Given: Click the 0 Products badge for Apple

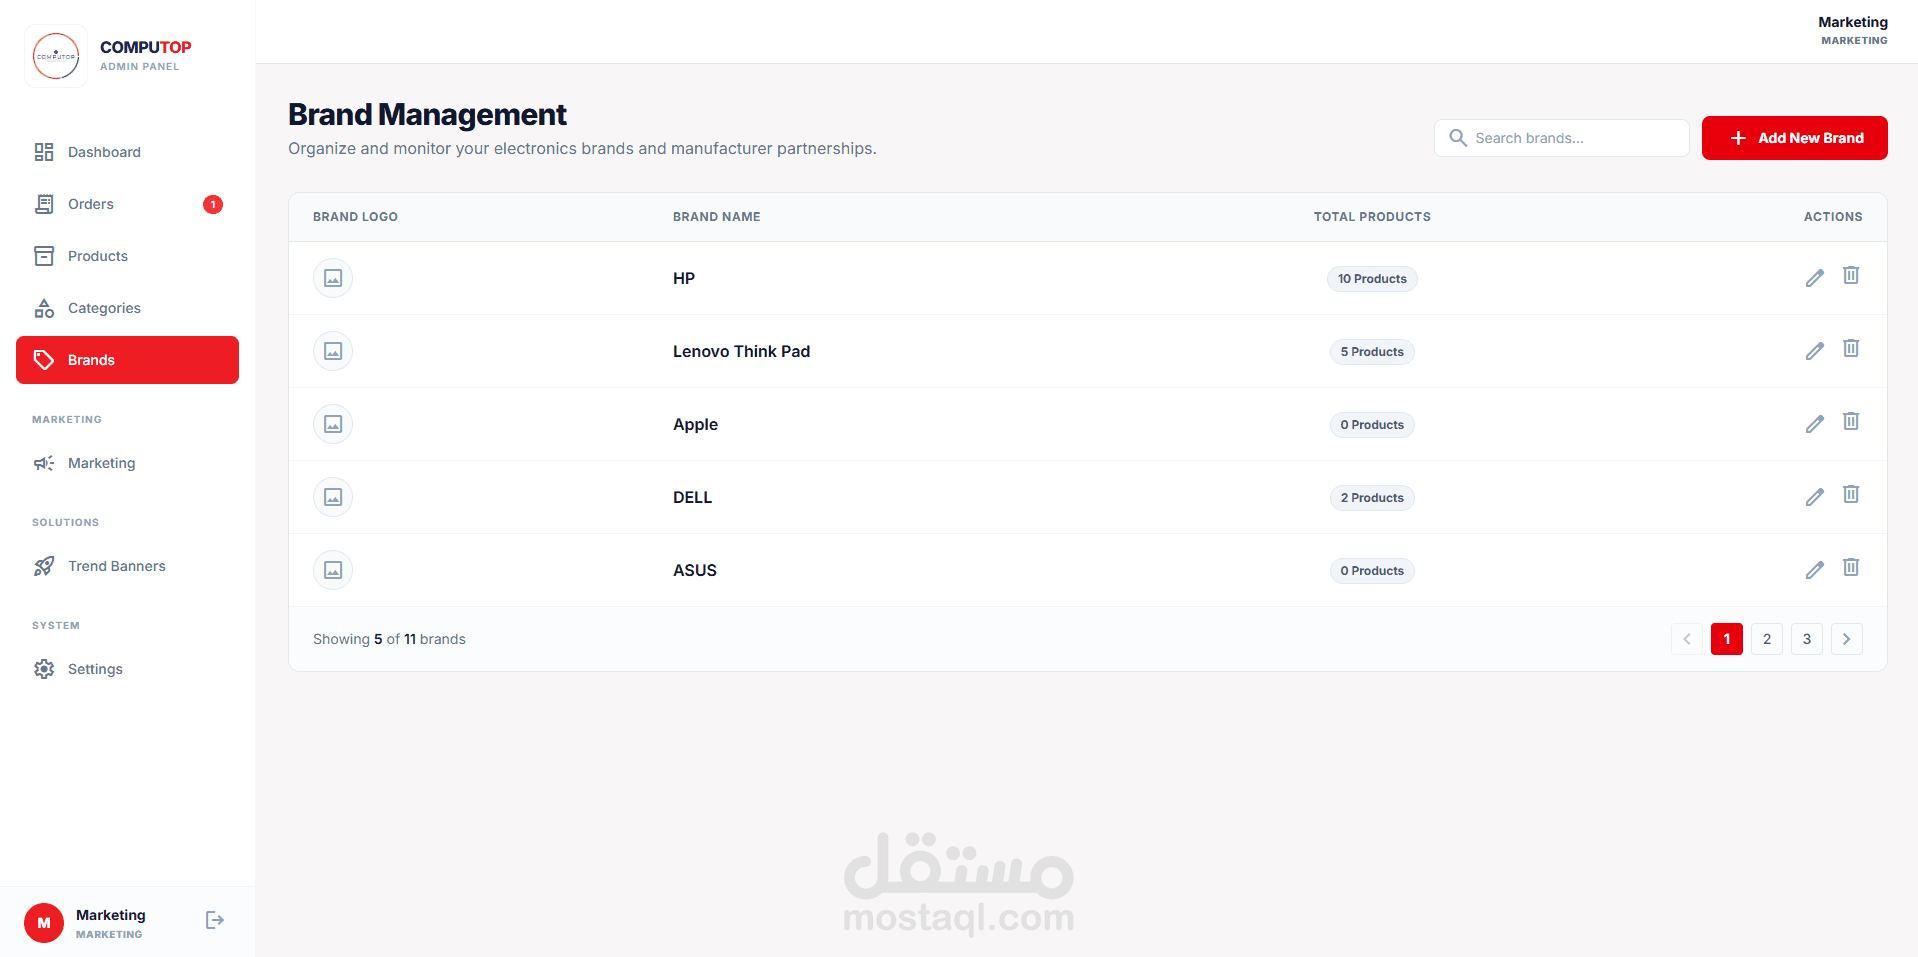Looking at the screenshot, I should [1372, 425].
